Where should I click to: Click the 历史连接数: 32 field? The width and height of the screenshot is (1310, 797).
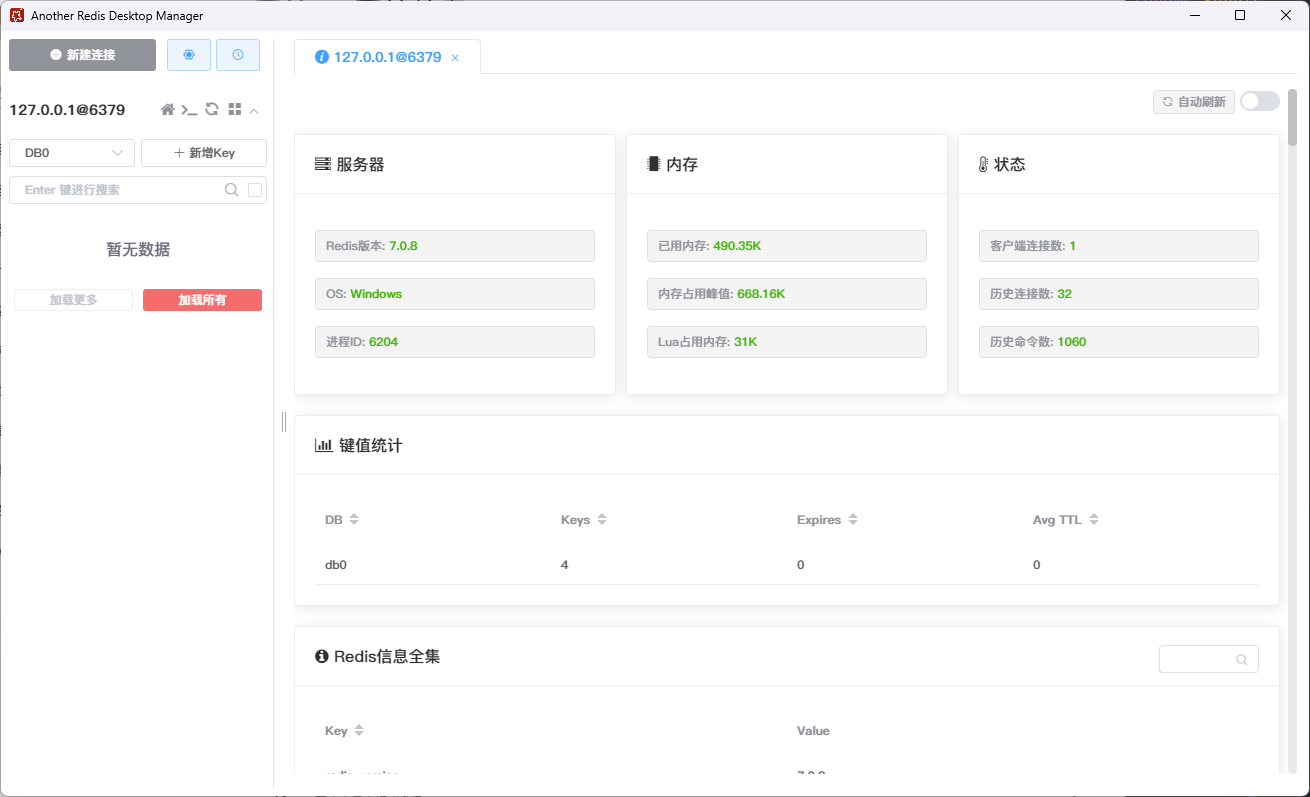(x=1119, y=294)
